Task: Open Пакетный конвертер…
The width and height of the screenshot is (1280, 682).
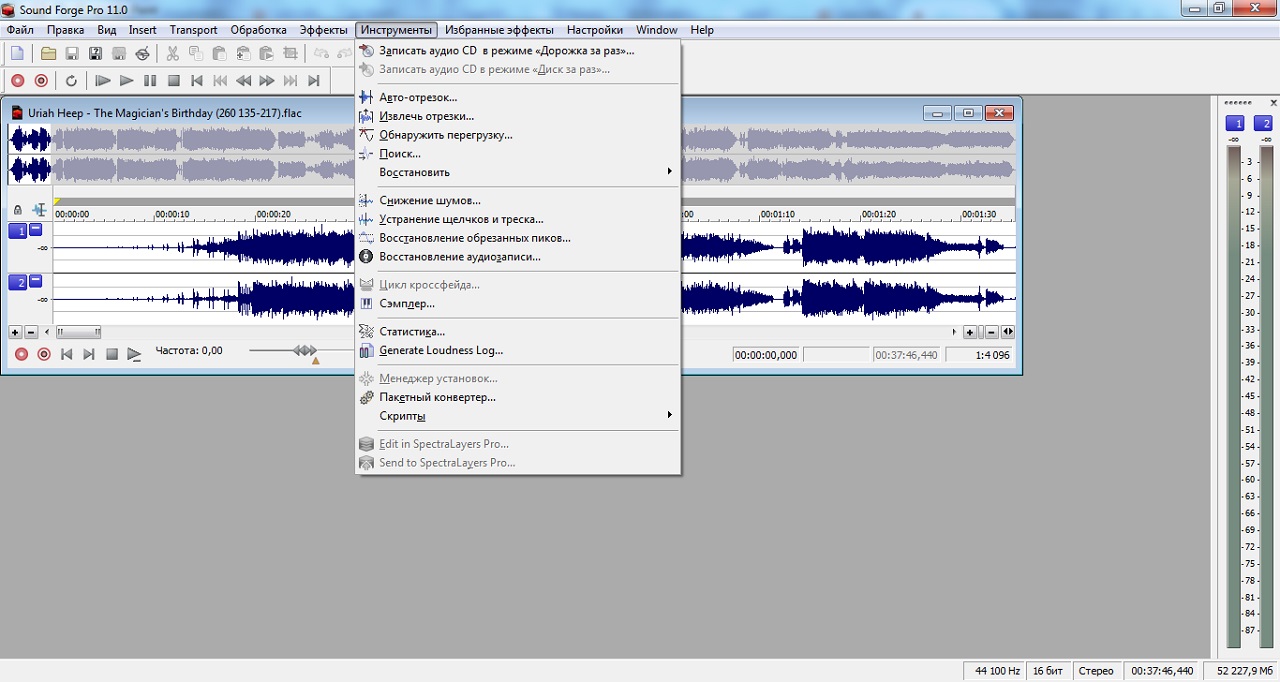Action: click(518, 397)
